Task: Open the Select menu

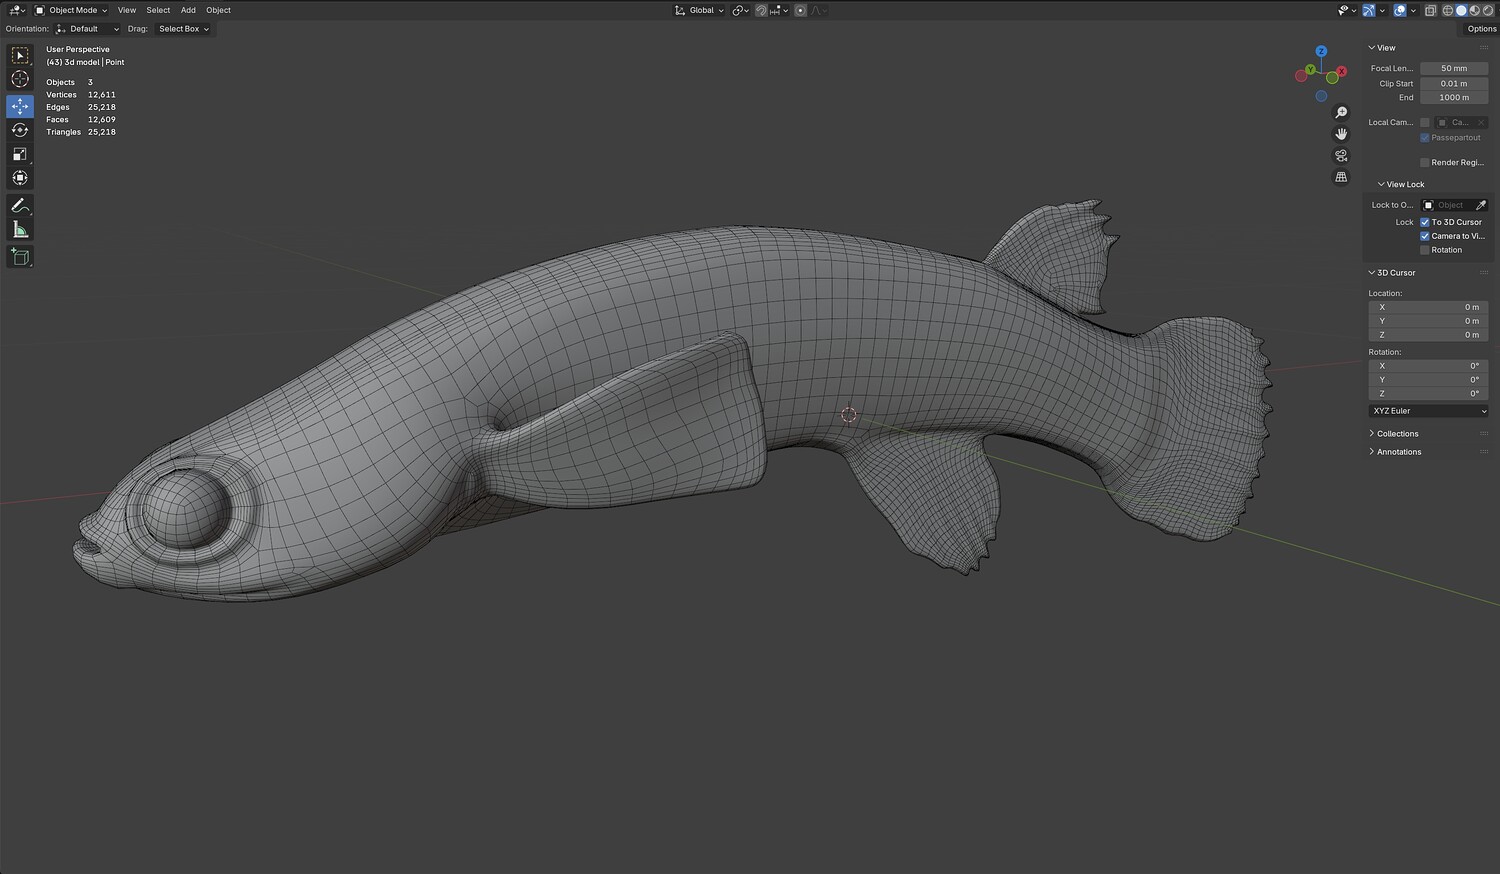Action: click(158, 10)
